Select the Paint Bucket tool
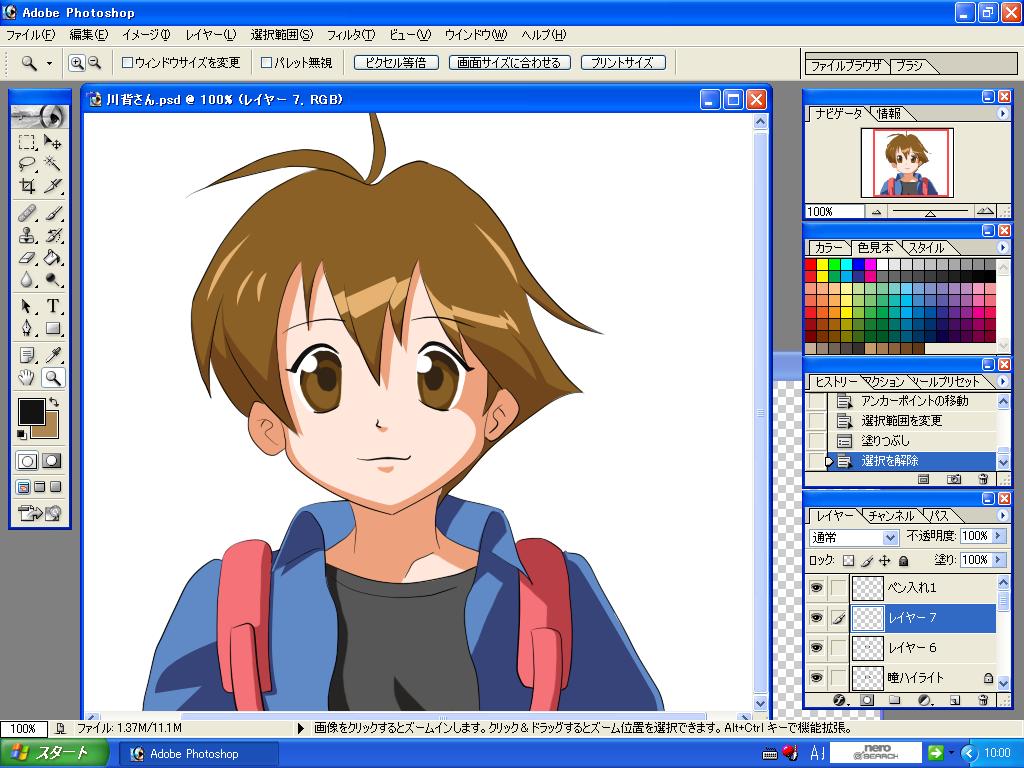 click(x=52, y=257)
